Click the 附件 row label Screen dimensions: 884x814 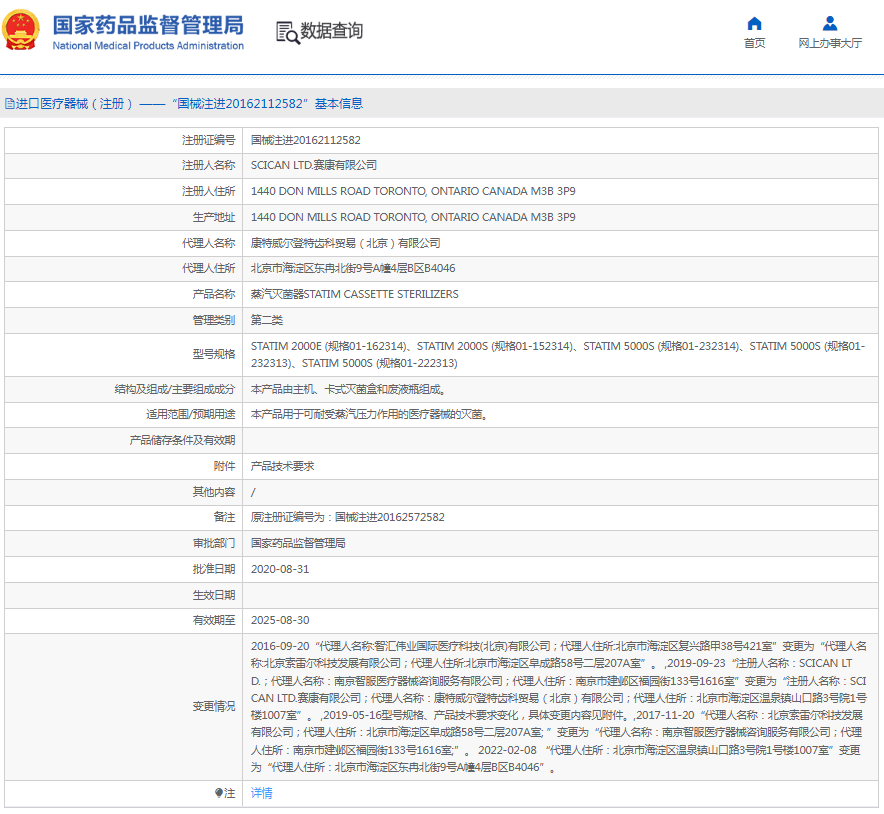[x=224, y=466]
